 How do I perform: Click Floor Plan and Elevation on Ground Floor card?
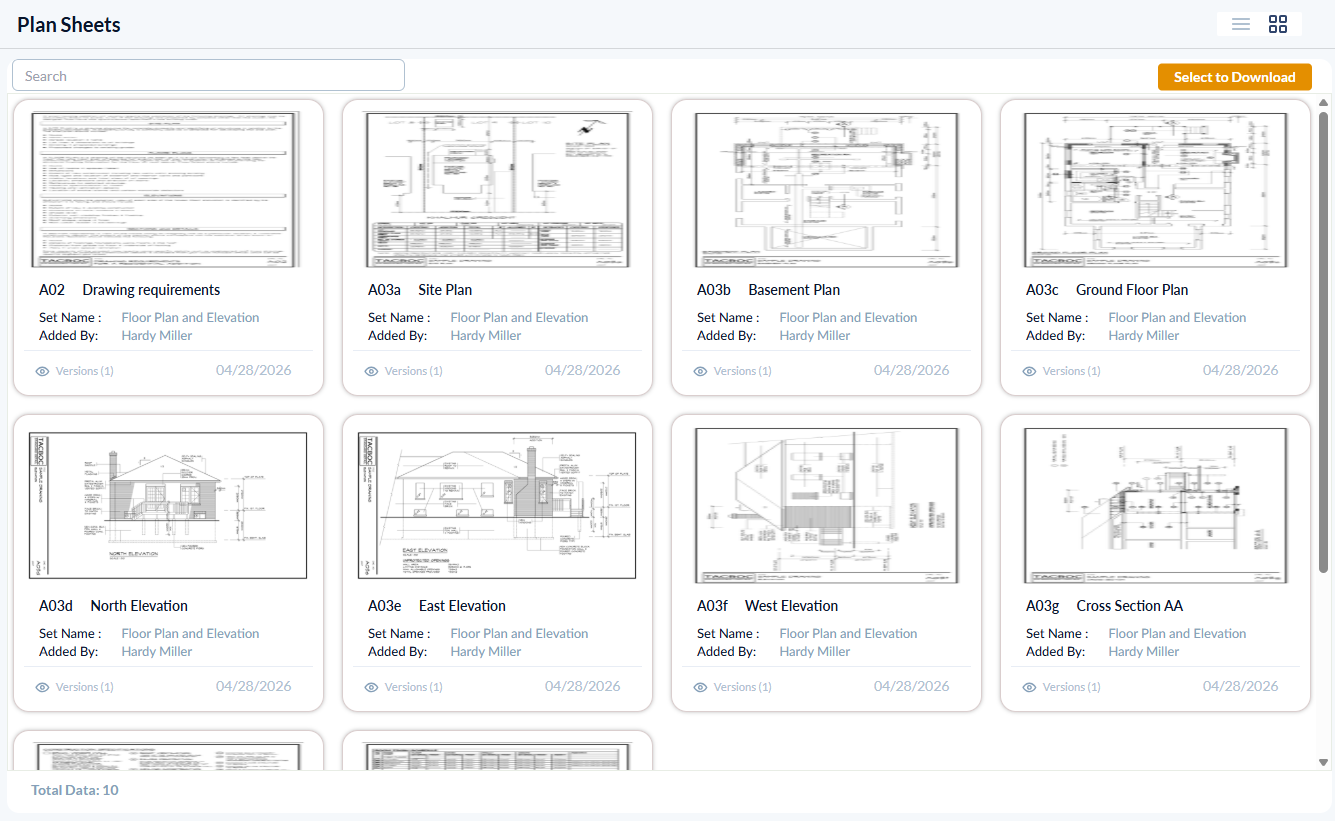coord(1177,318)
